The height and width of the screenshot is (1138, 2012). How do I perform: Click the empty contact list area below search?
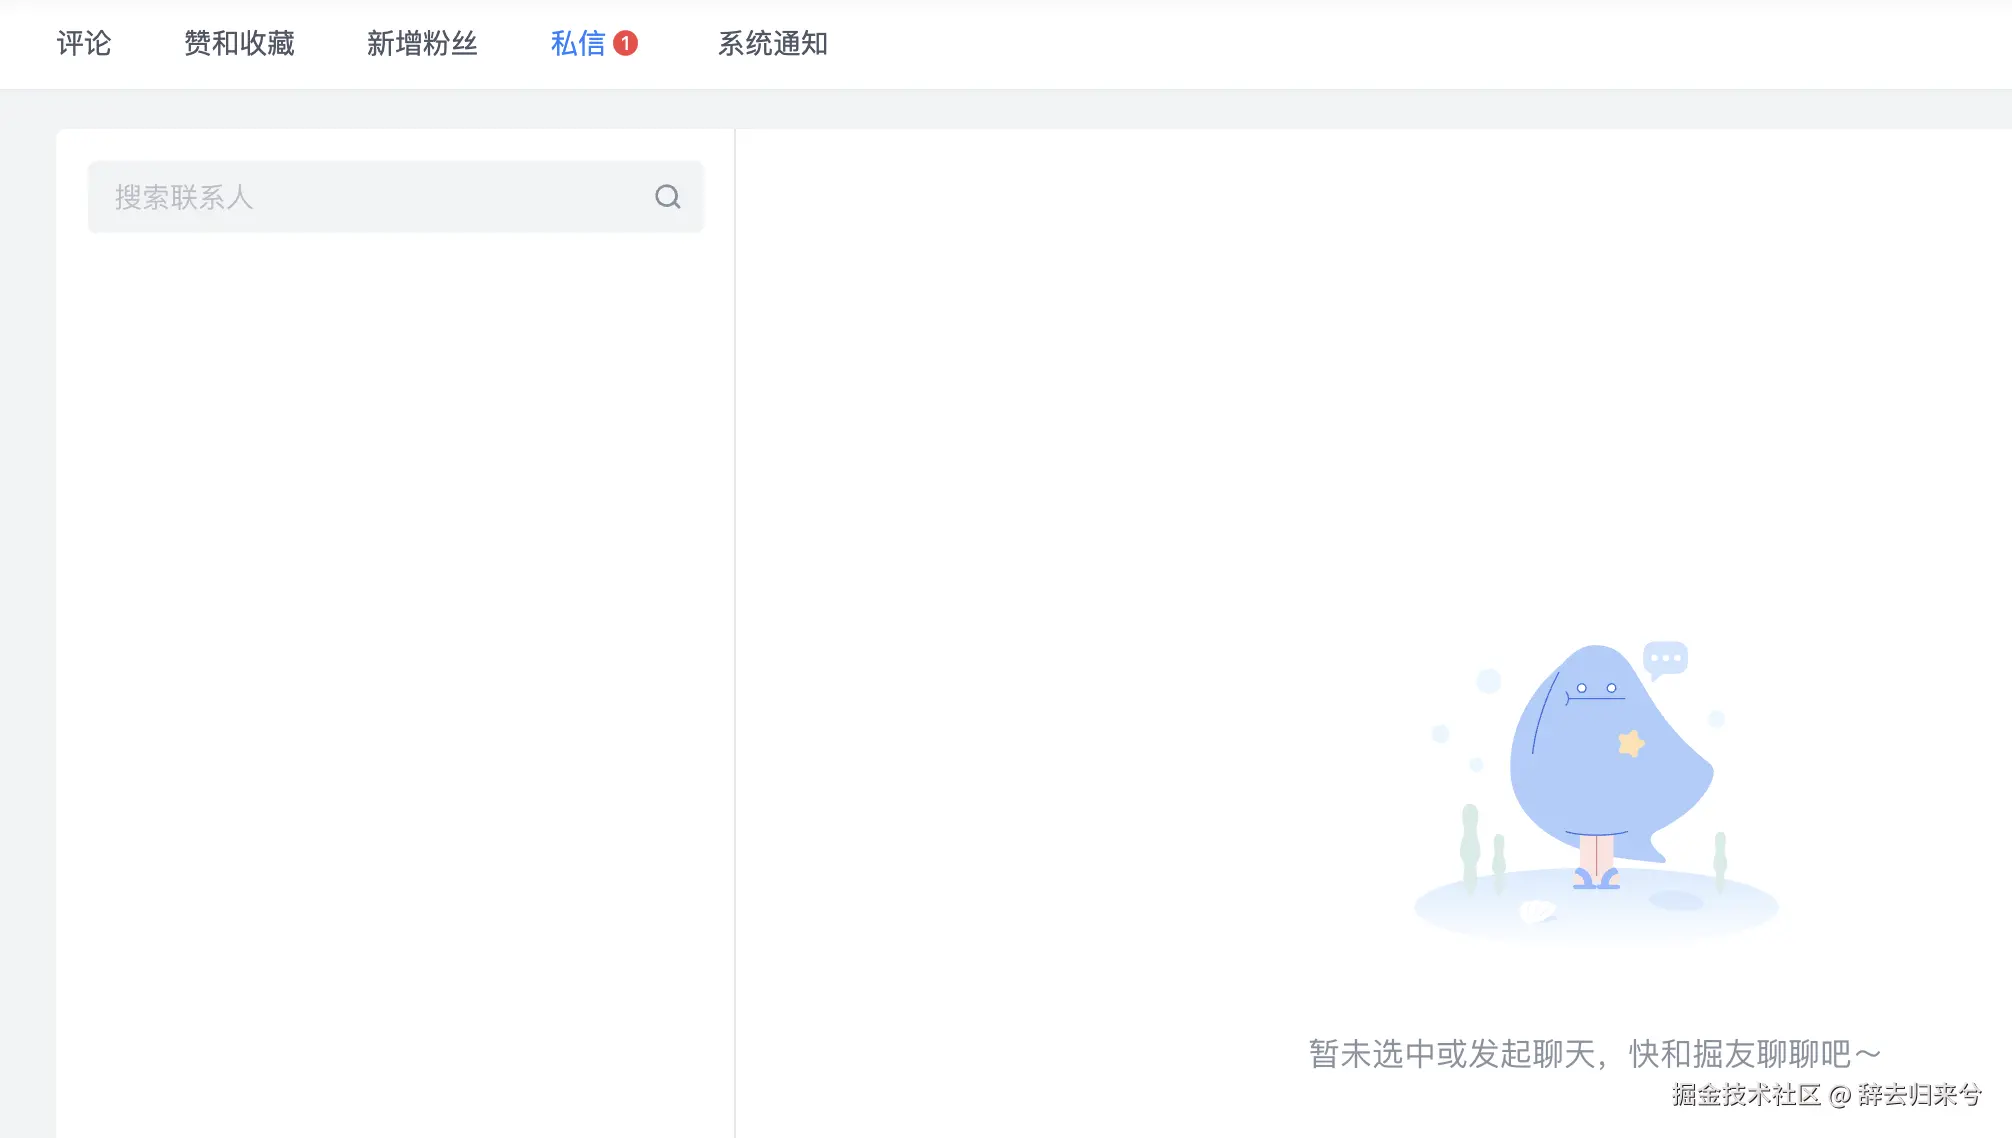395,600
